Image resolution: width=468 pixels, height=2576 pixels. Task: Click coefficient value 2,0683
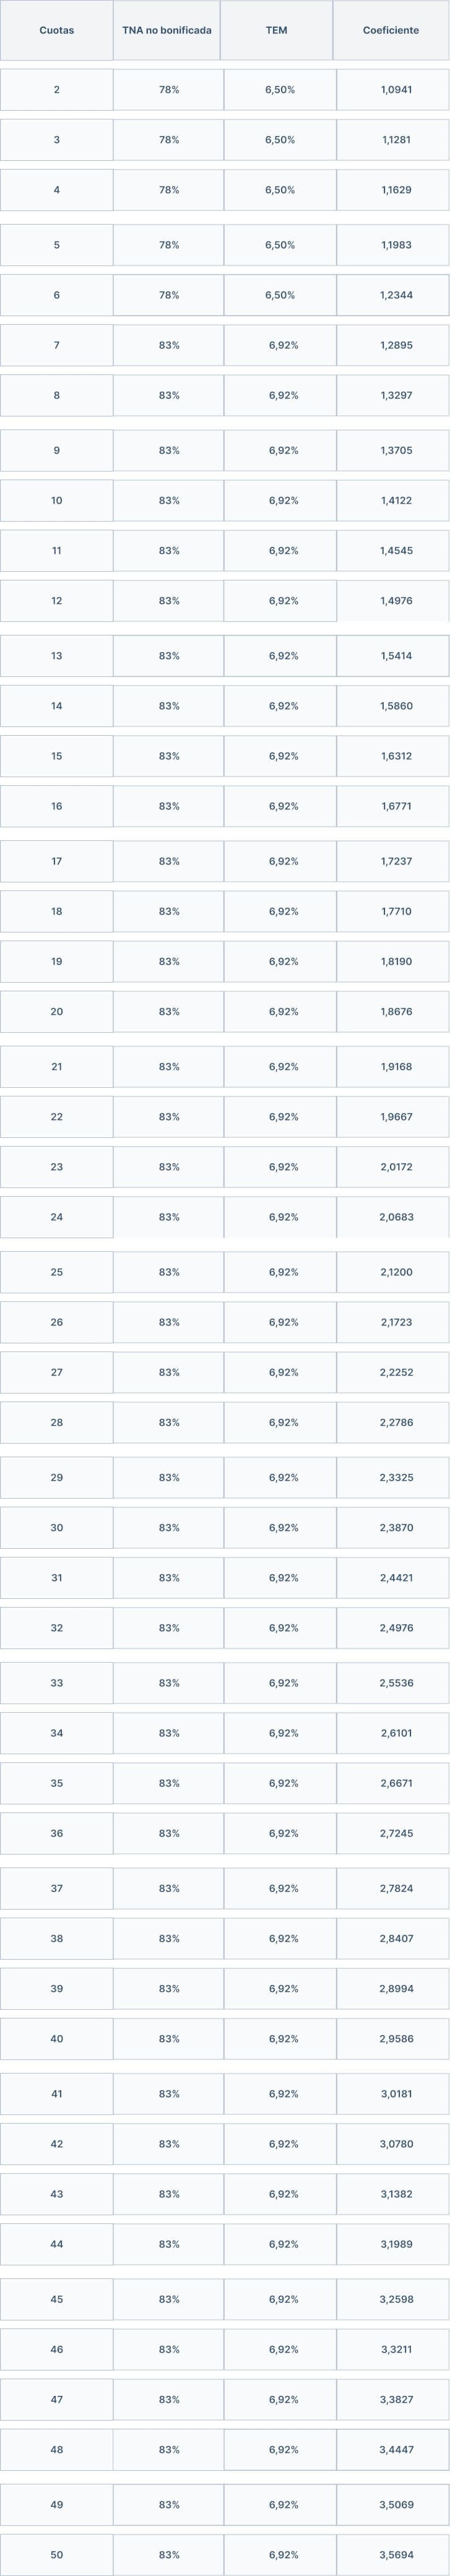point(397,1217)
